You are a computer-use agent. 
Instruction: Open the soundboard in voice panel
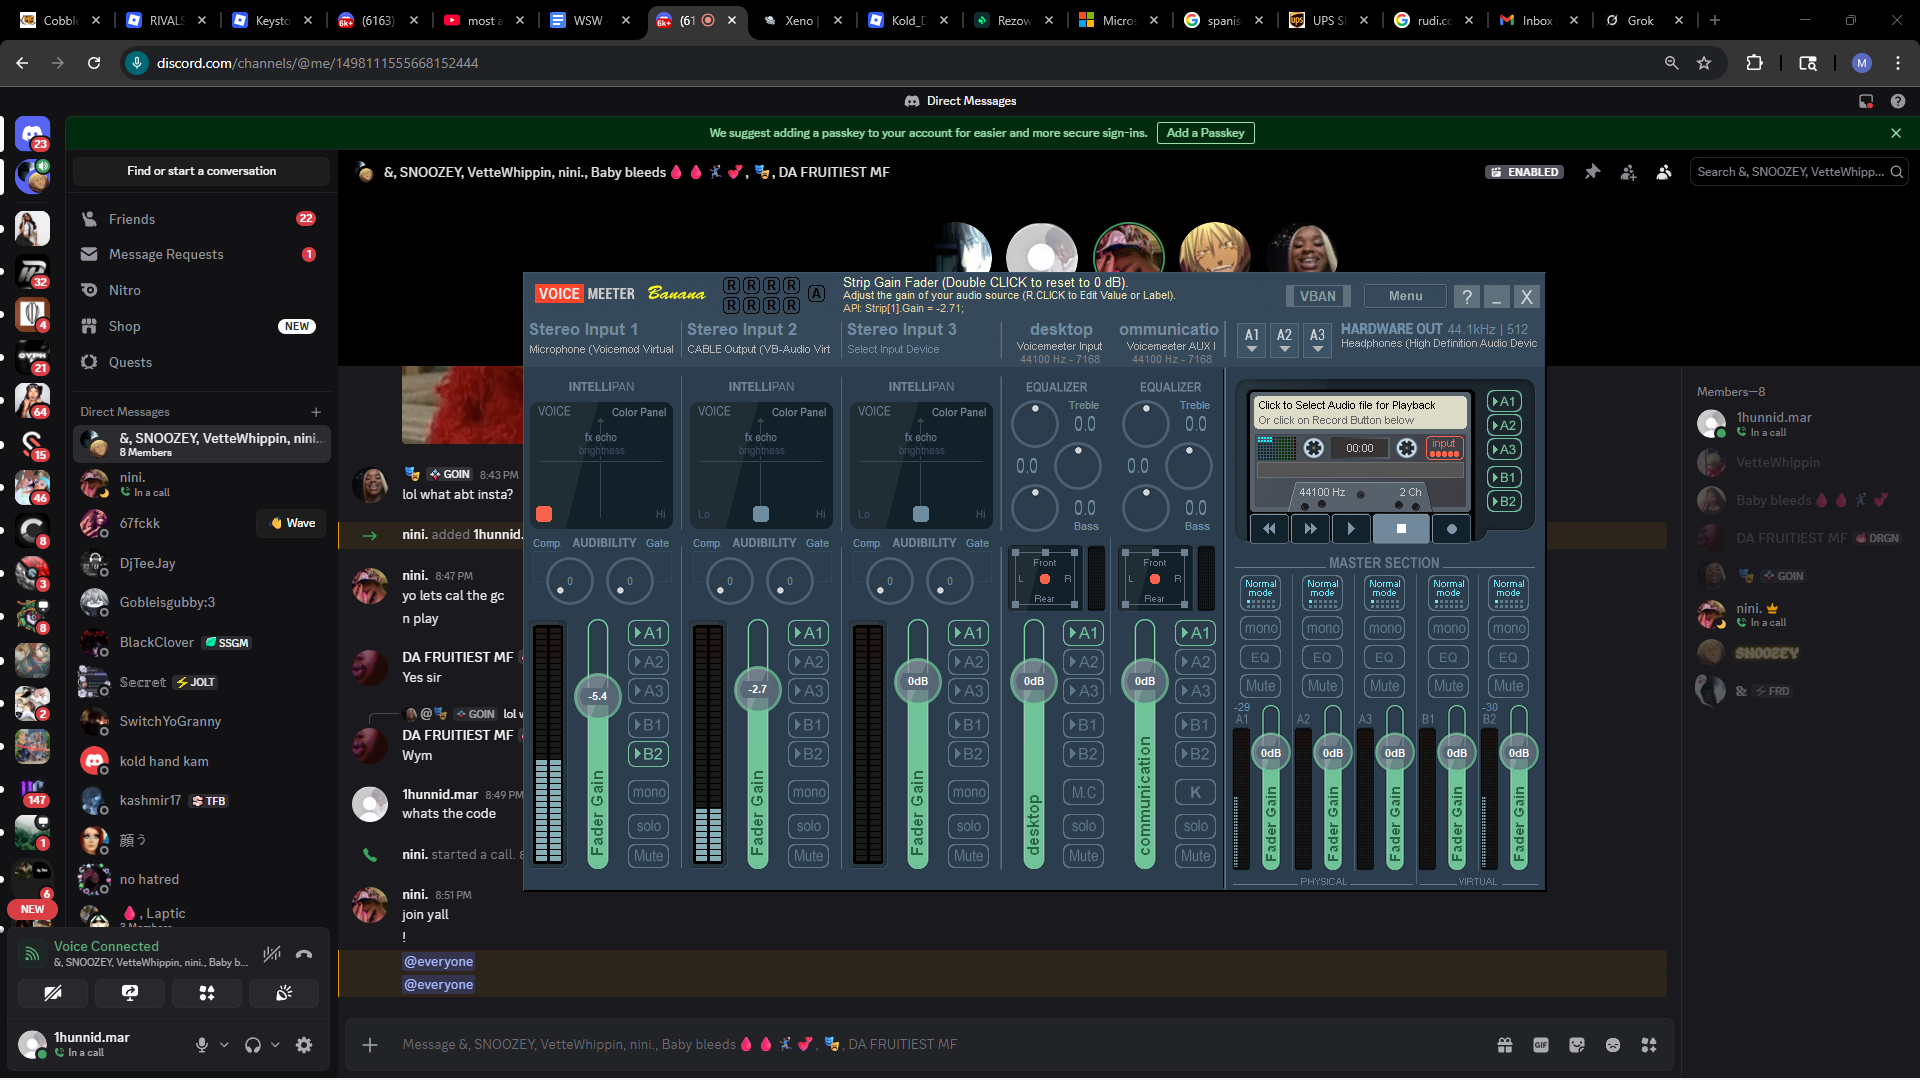coord(284,993)
